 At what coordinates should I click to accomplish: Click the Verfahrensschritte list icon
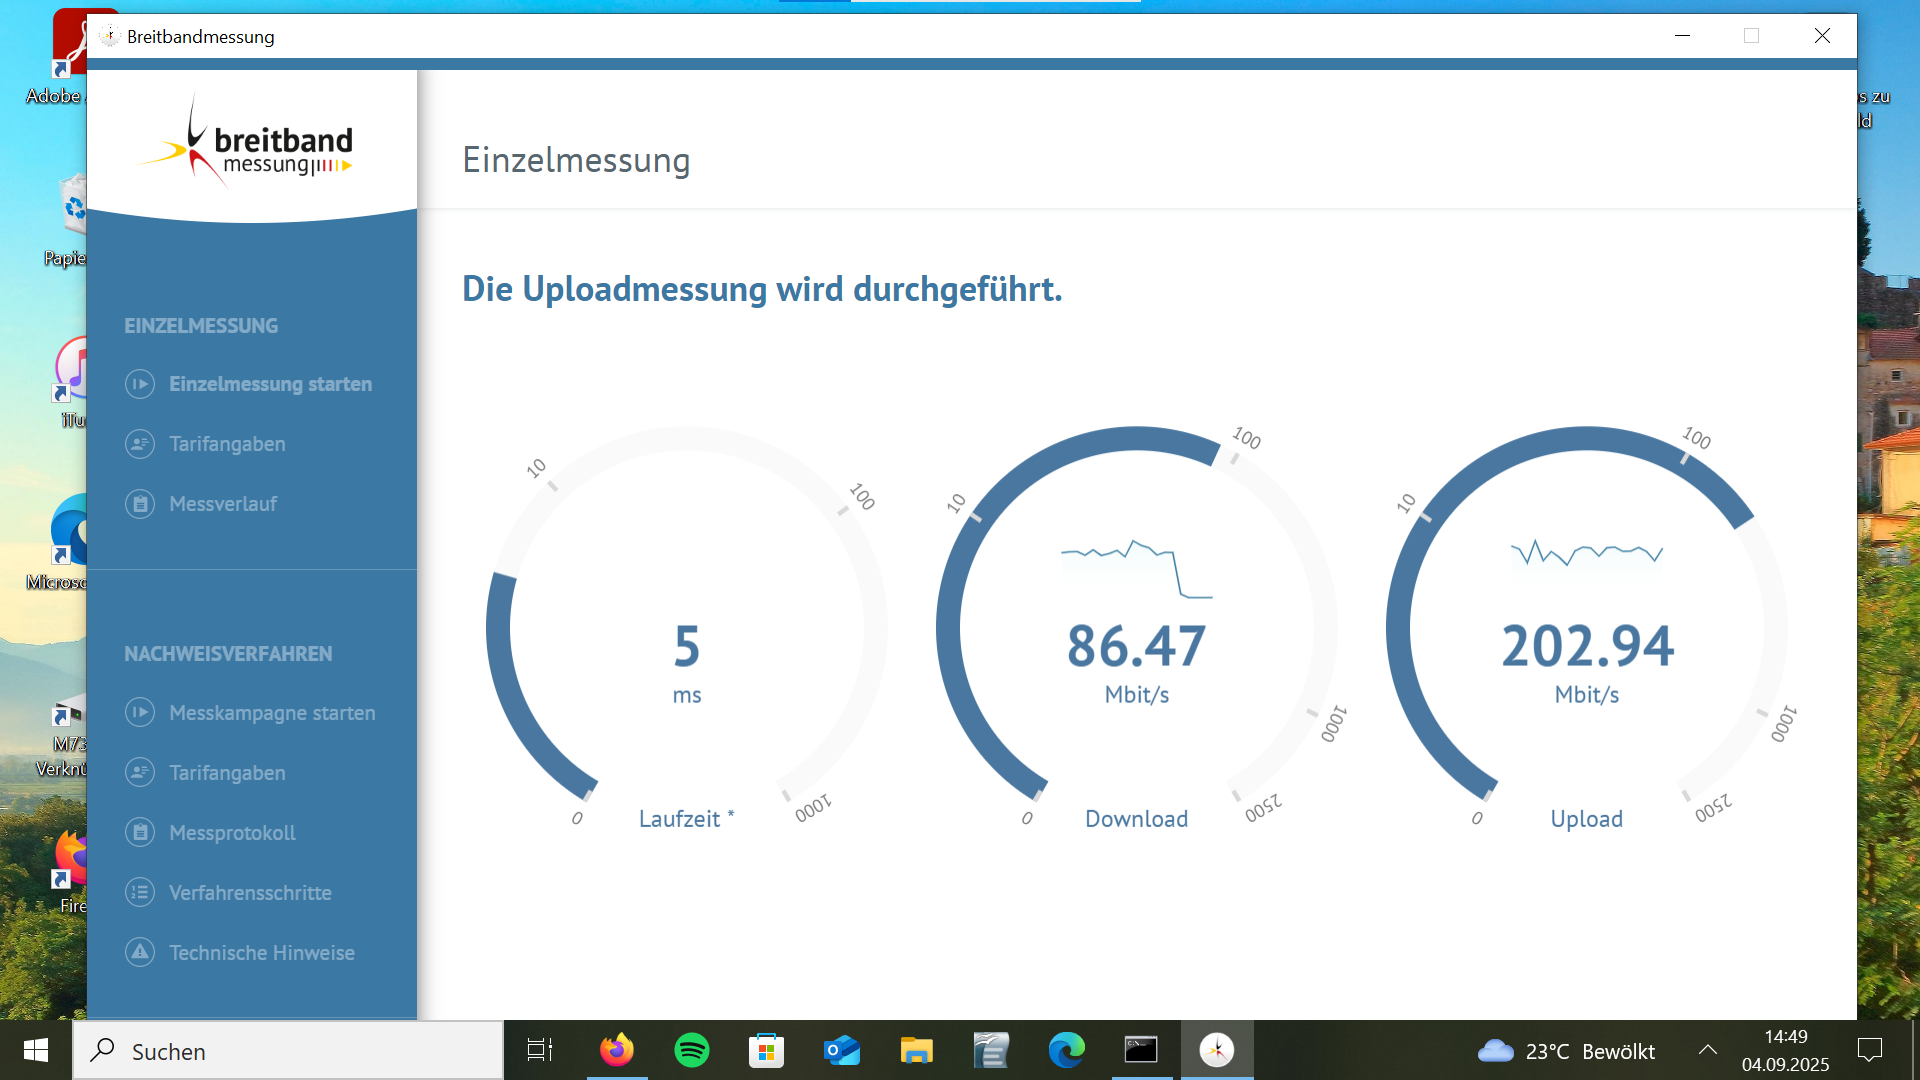click(140, 892)
